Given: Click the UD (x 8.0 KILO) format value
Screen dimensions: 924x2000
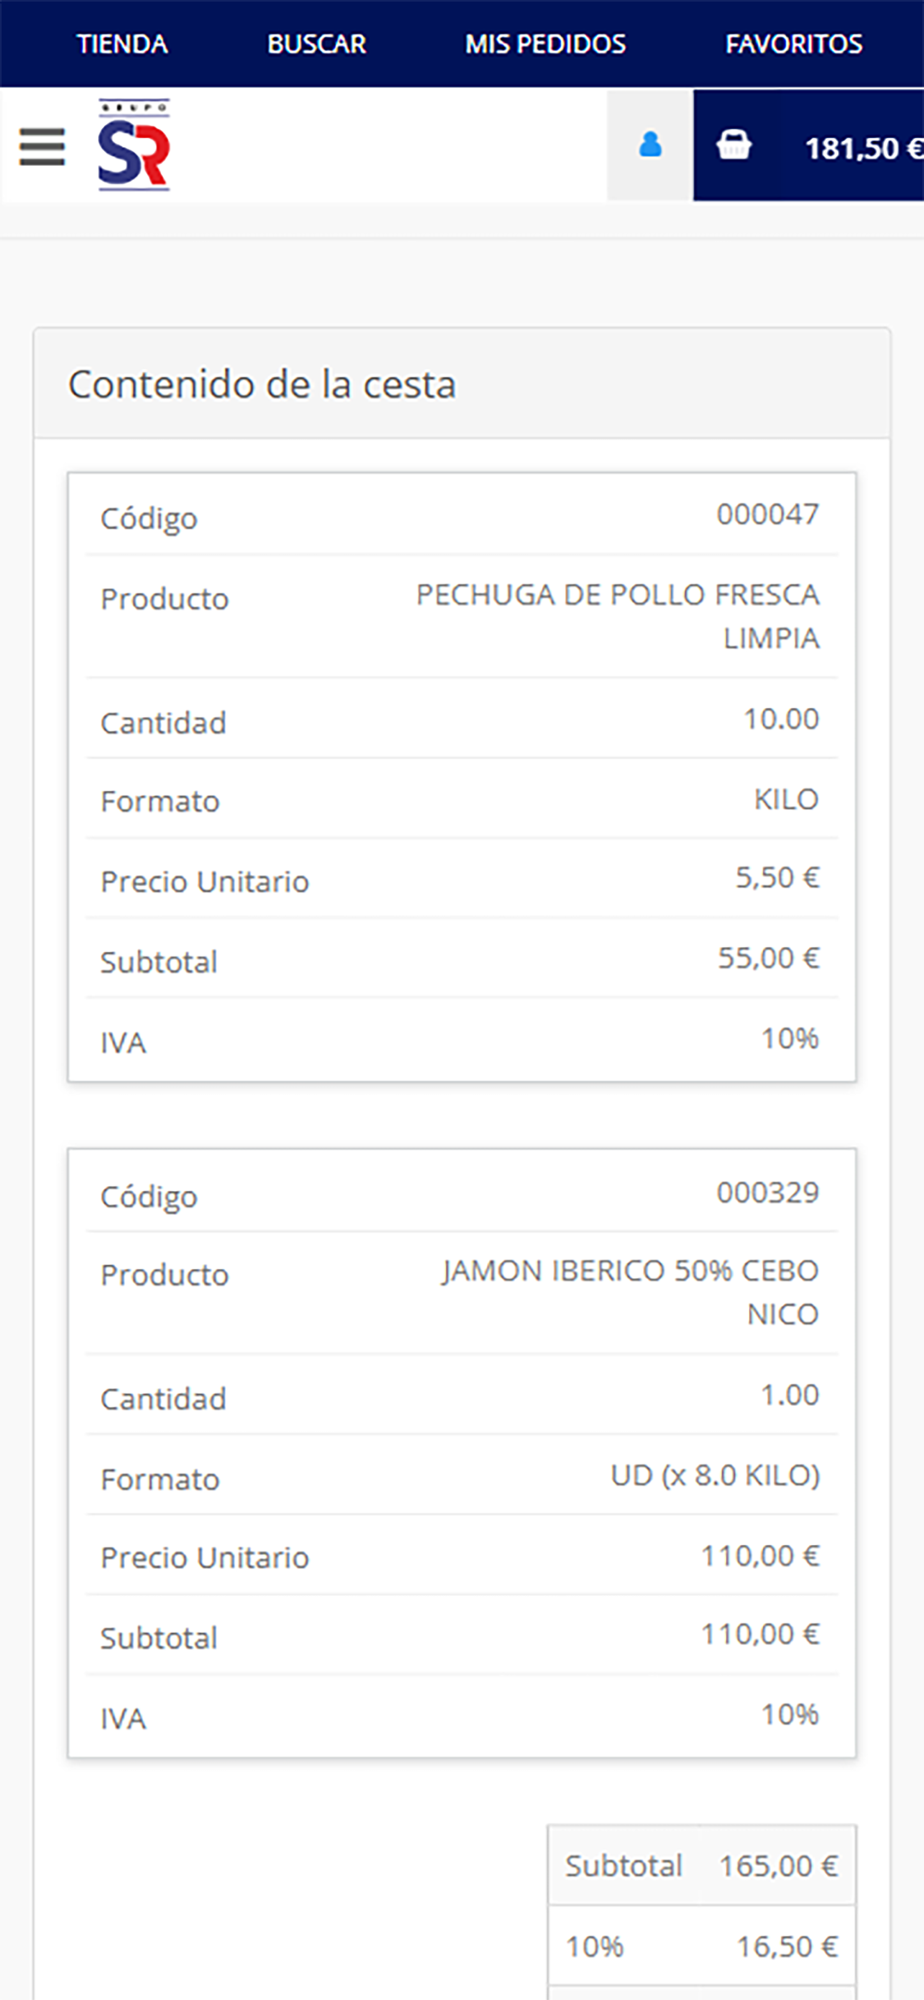Looking at the screenshot, I should pyautogui.click(x=715, y=1476).
